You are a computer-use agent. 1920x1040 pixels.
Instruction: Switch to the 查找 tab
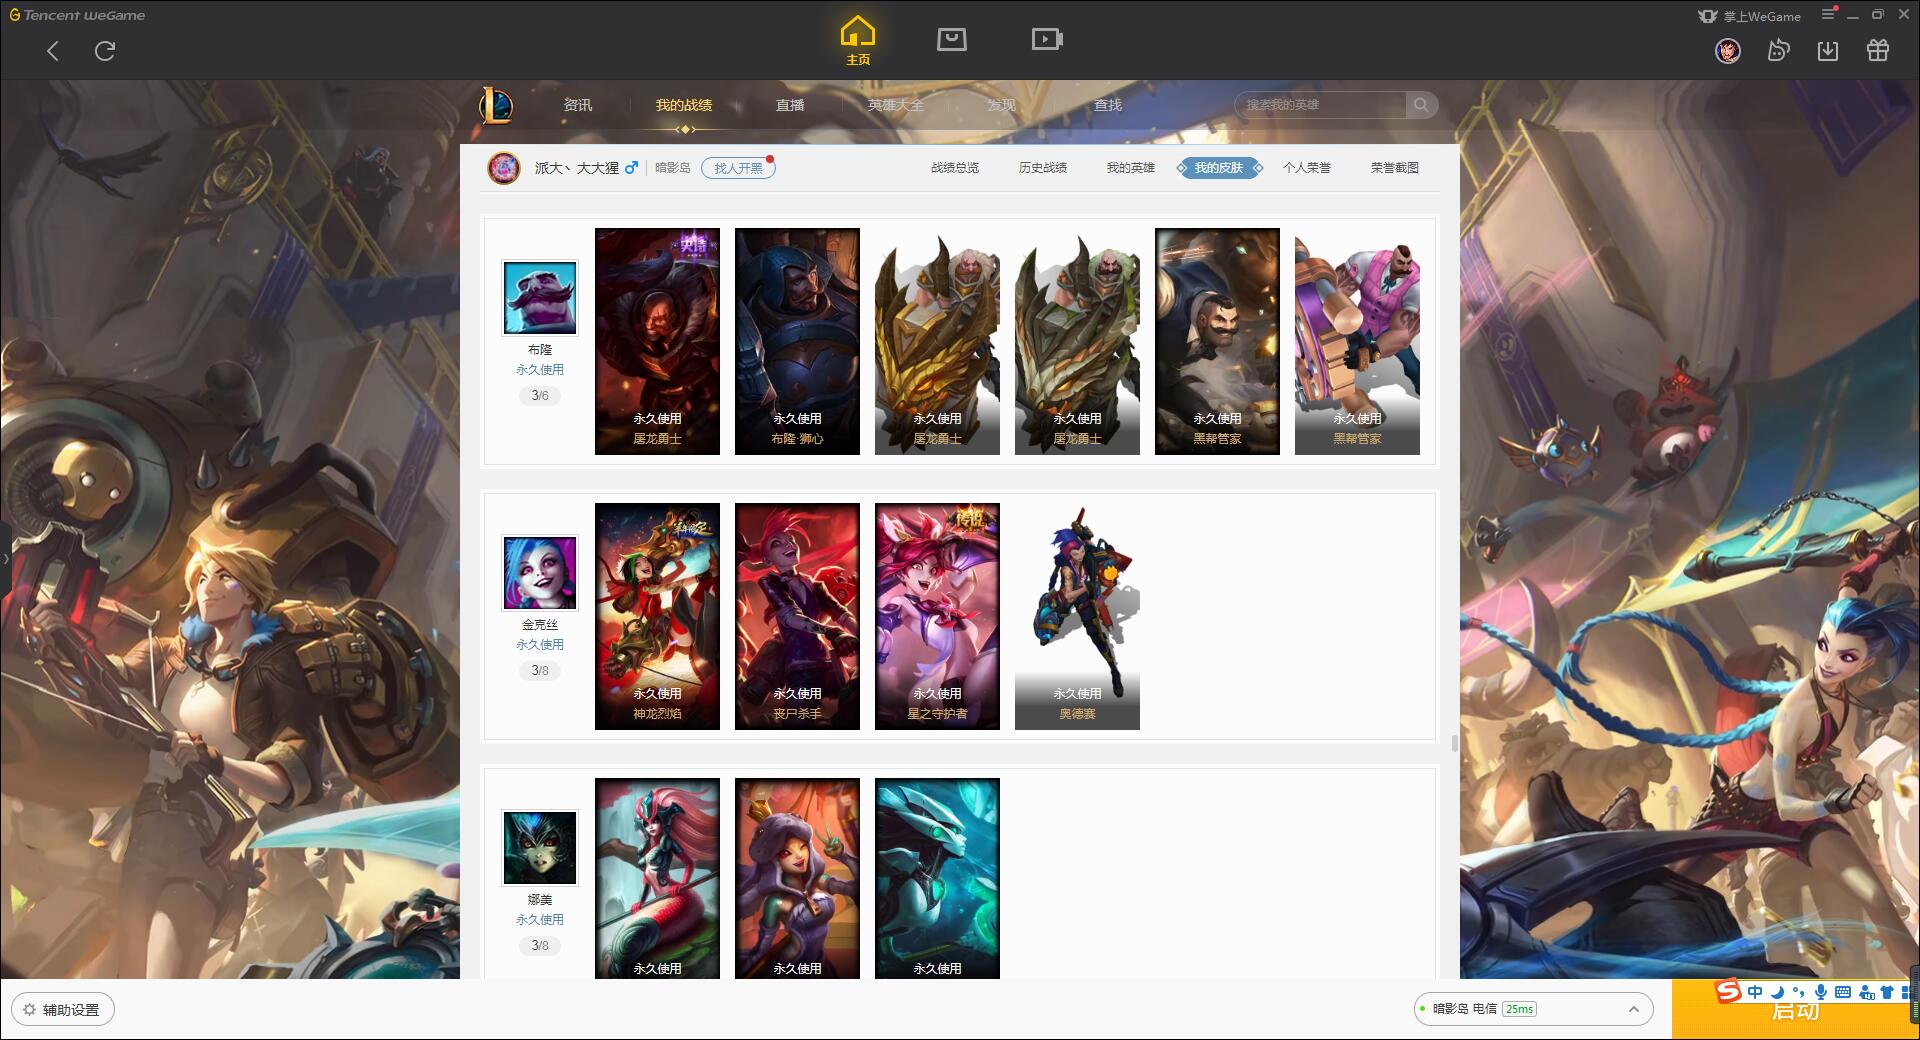(1107, 105)
